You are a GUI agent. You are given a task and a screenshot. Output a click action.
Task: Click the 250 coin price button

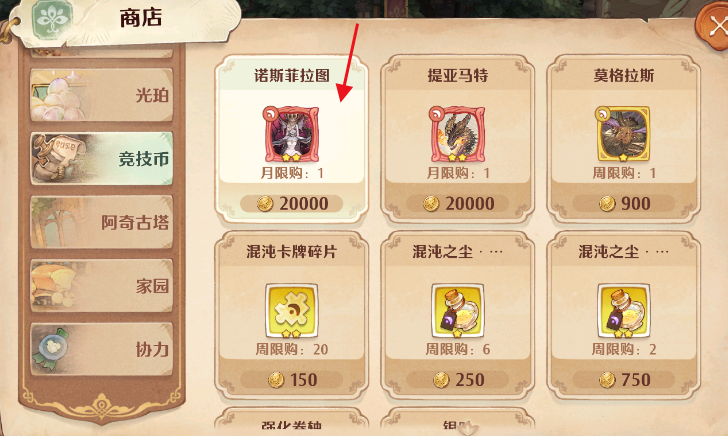pos(457,380)
